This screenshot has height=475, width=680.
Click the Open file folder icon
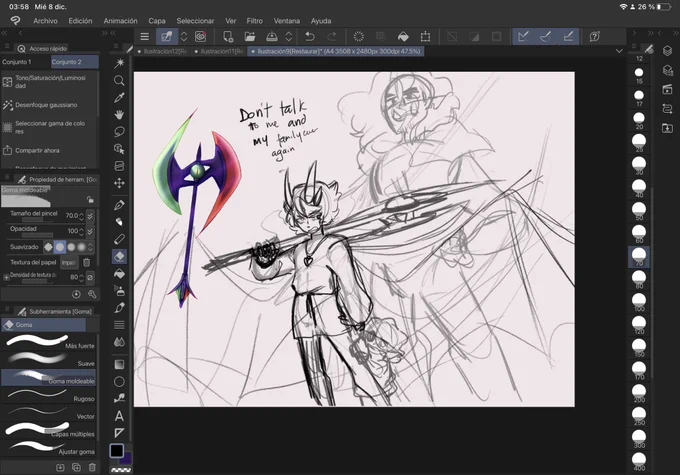(250, 37)
